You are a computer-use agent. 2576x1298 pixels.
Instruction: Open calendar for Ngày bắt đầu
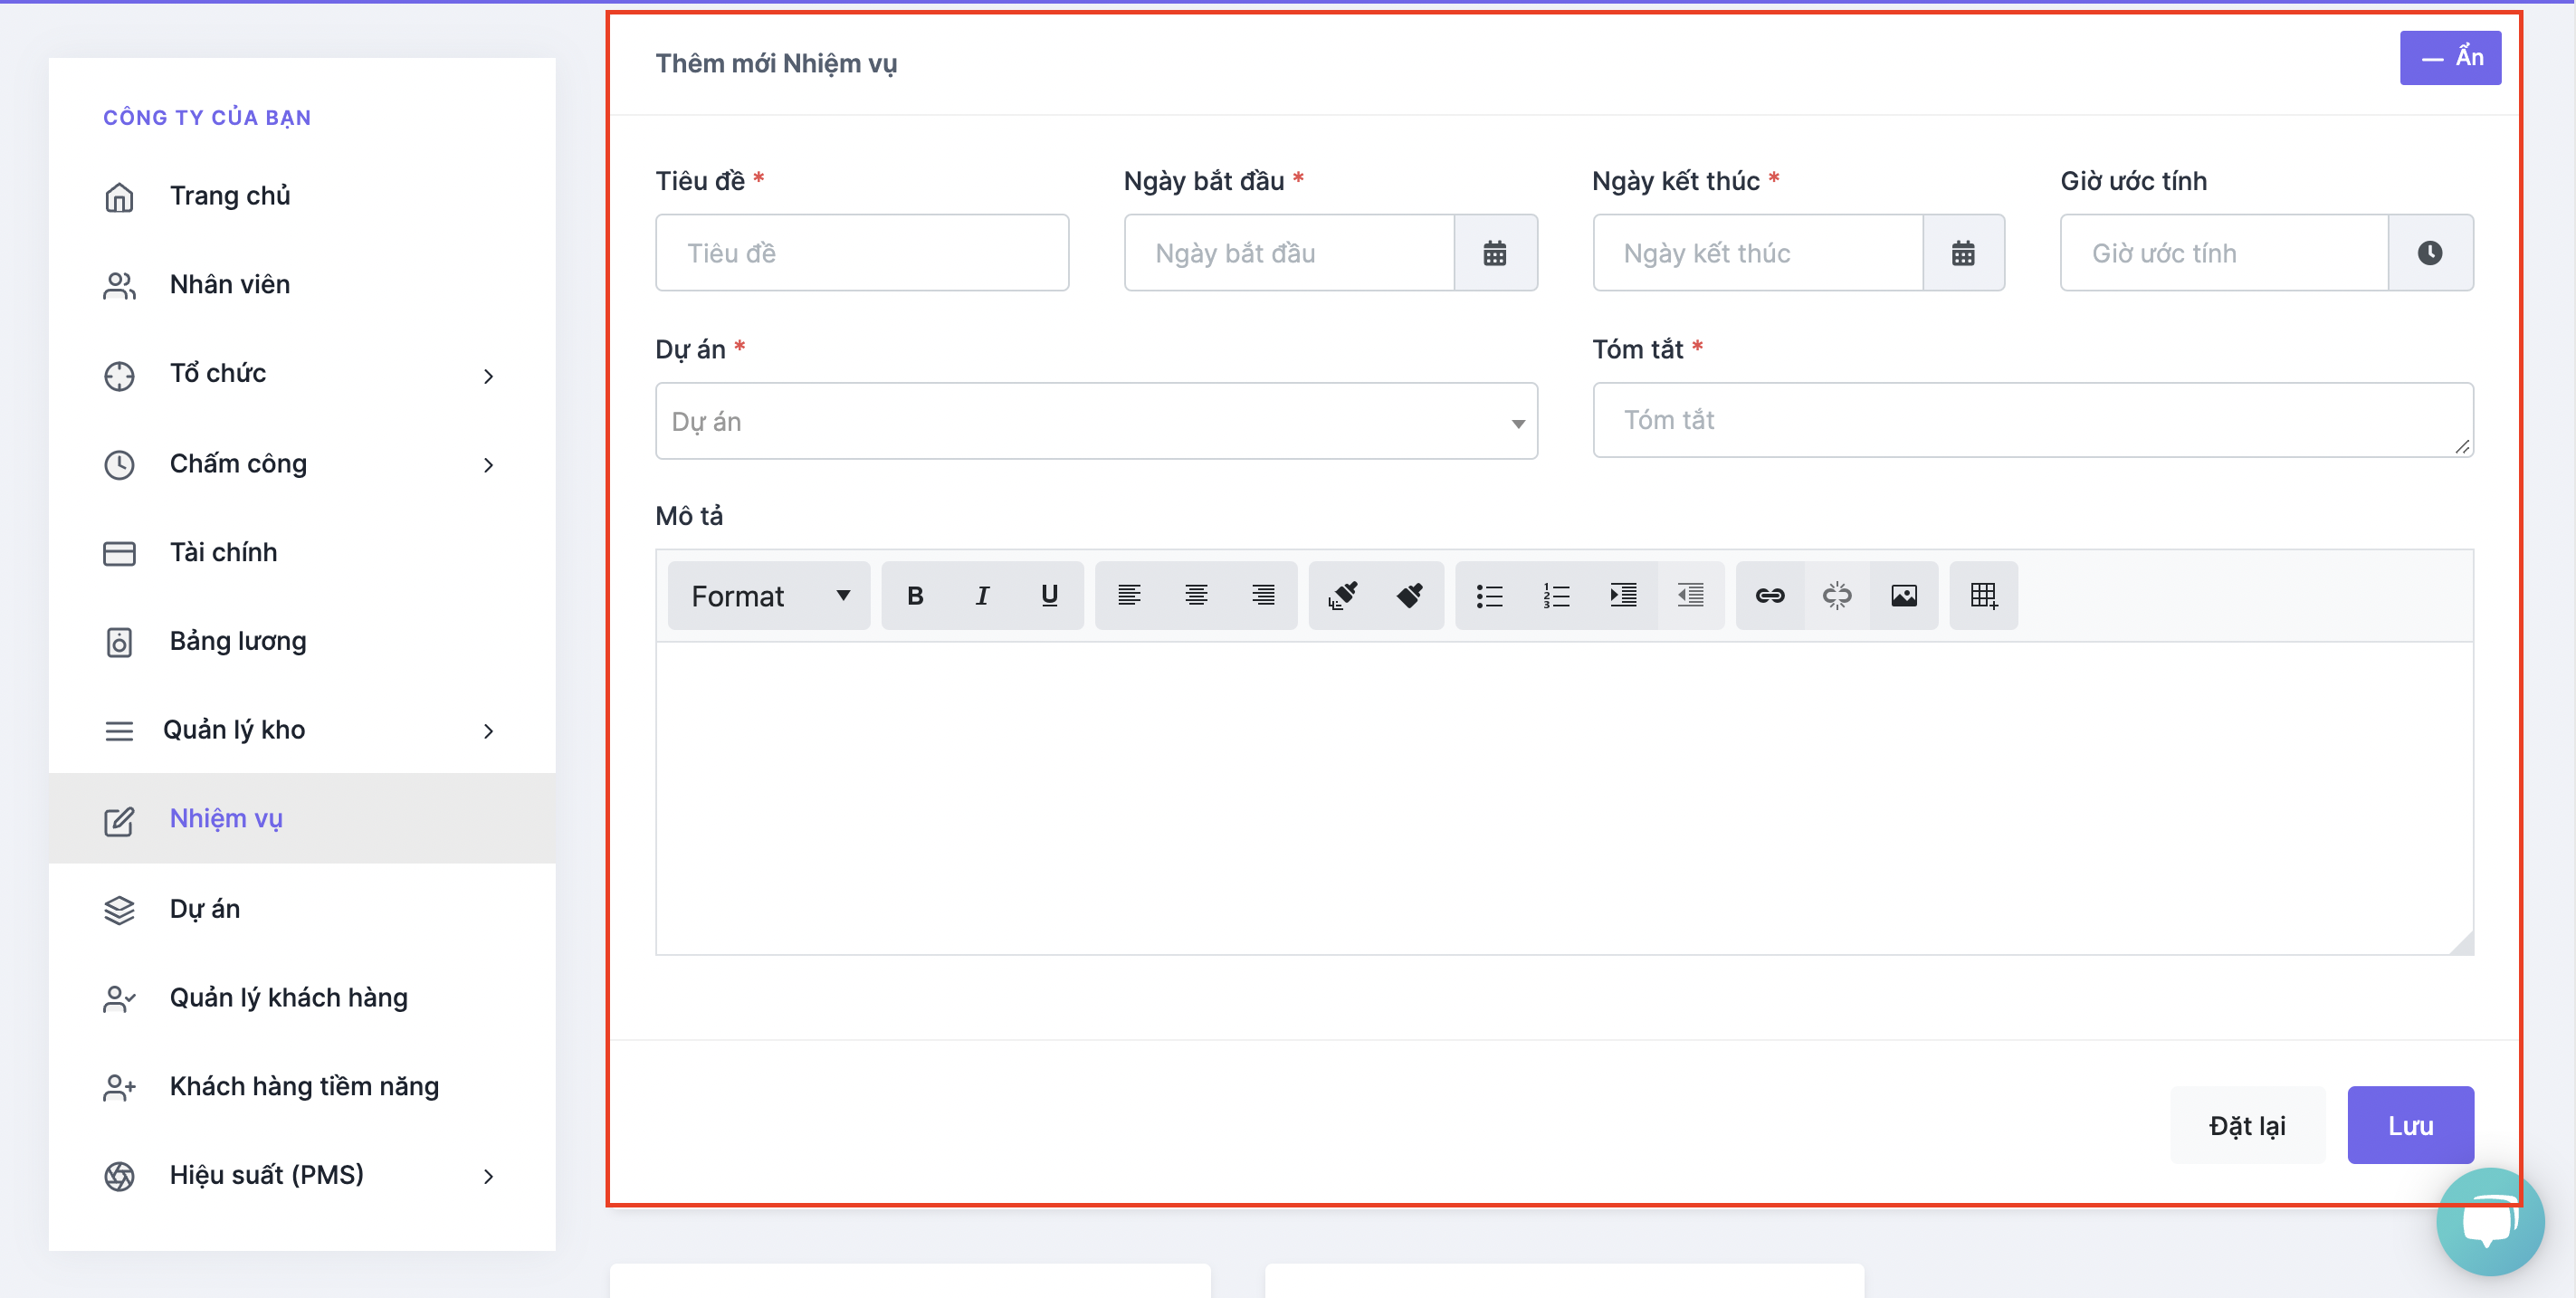tap(1495, 253)
